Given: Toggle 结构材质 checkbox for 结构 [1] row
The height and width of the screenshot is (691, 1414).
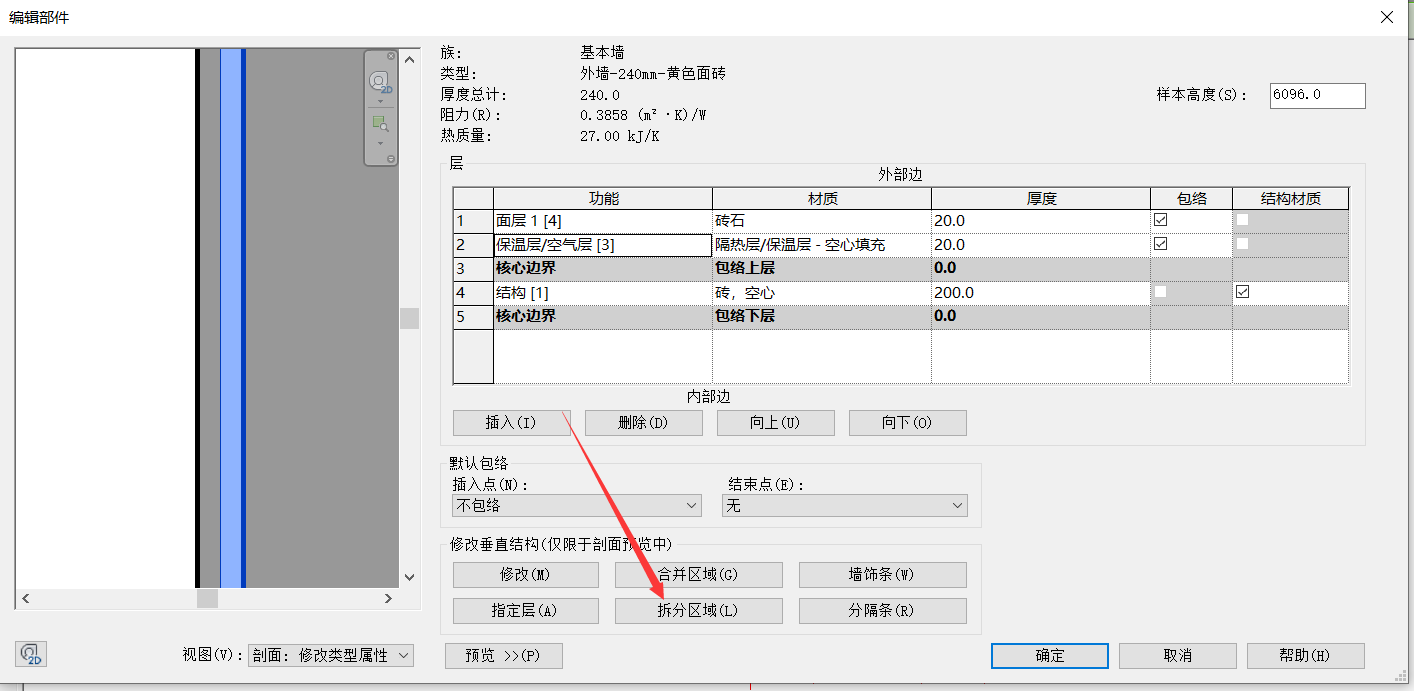Looking at the screenshot, I should pos(1242,292).
